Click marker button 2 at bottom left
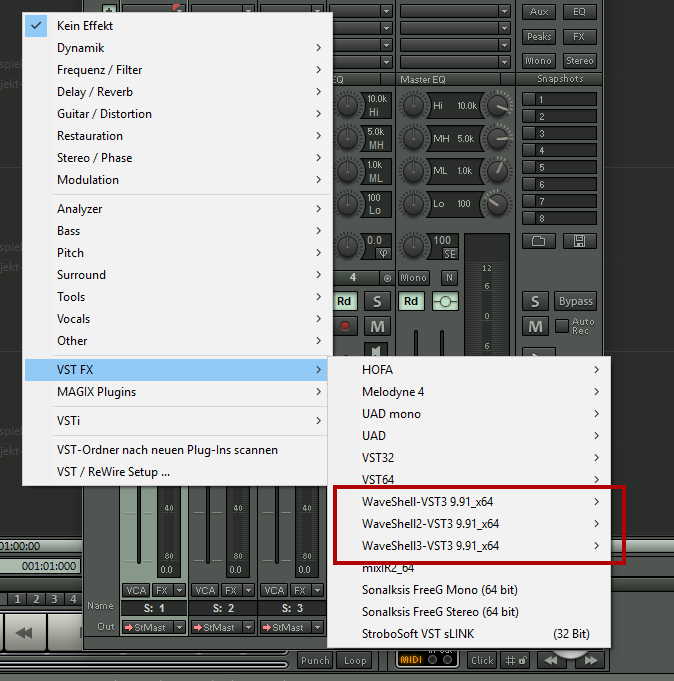 tap(36, 599)
